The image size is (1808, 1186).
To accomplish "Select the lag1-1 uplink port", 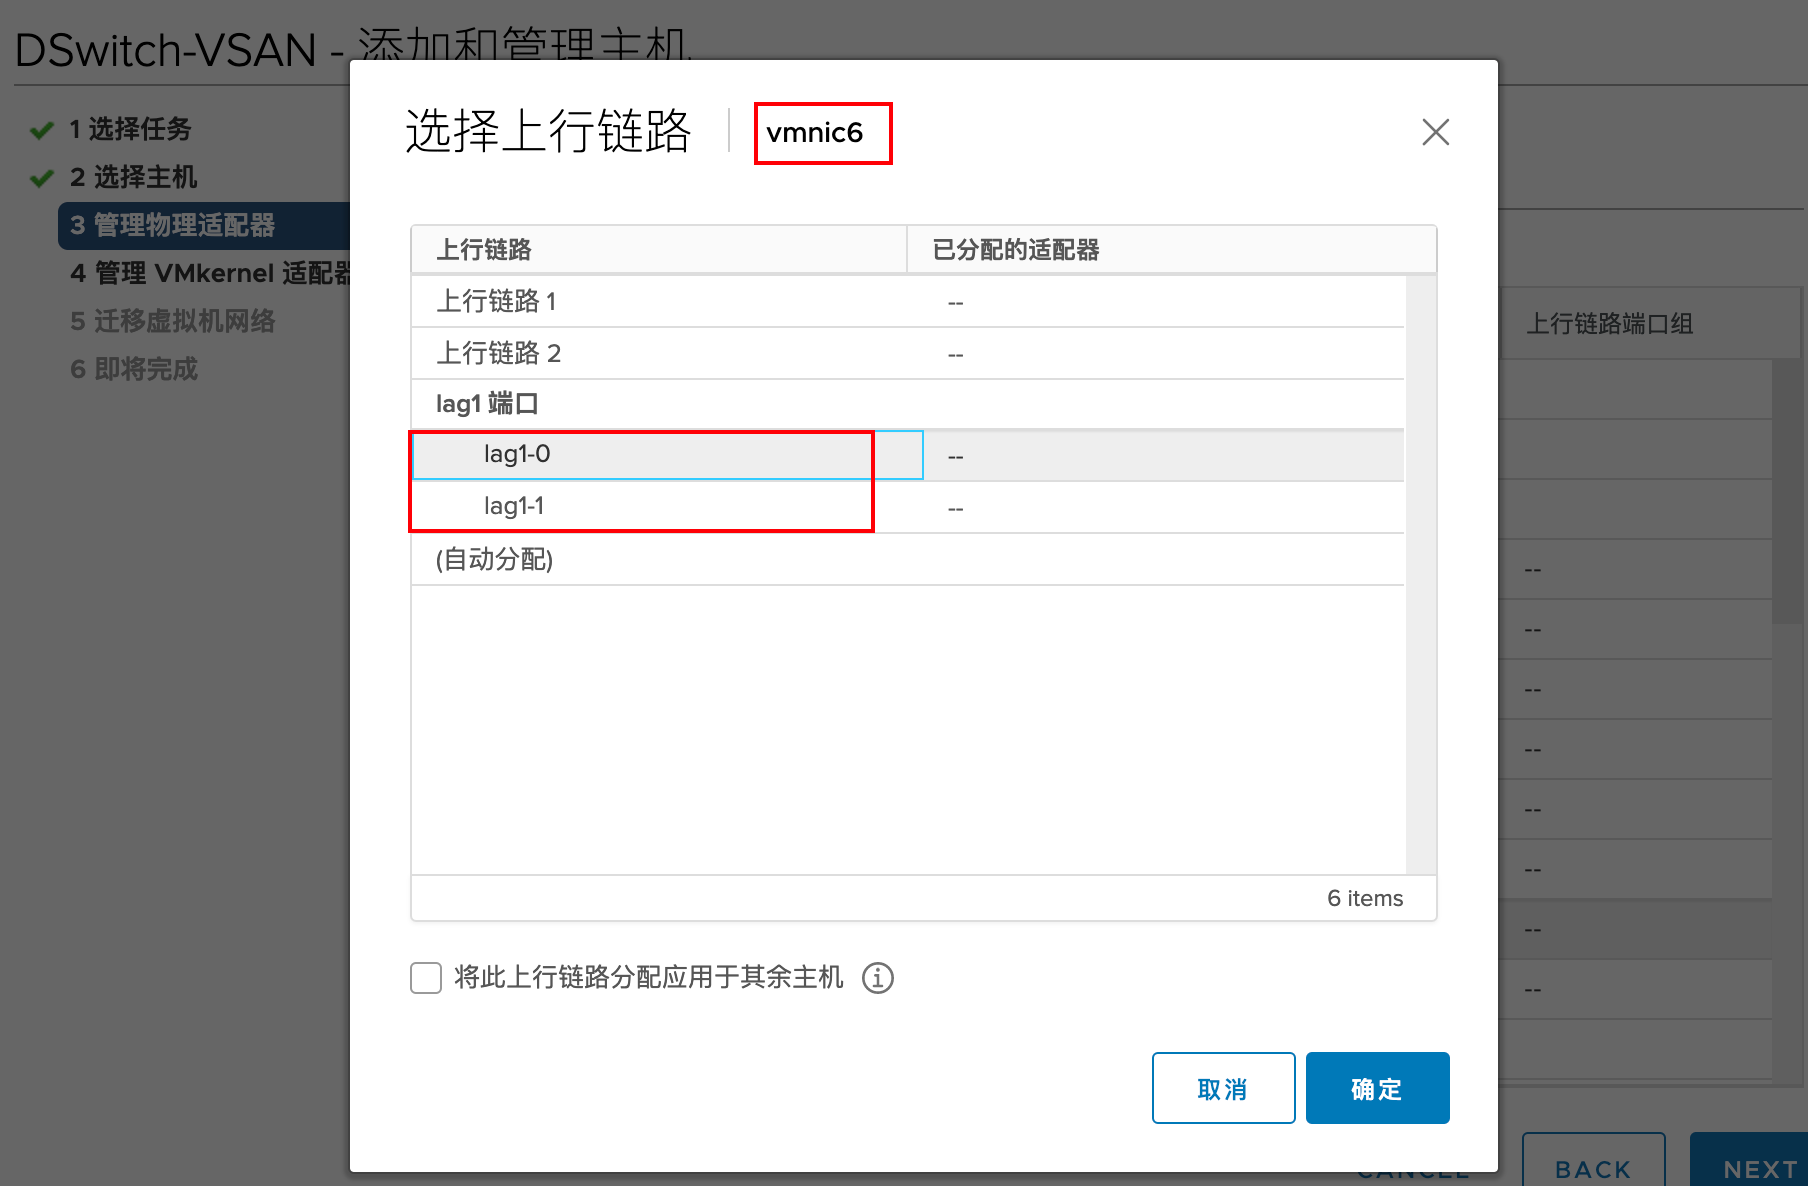I will point(514,507).
